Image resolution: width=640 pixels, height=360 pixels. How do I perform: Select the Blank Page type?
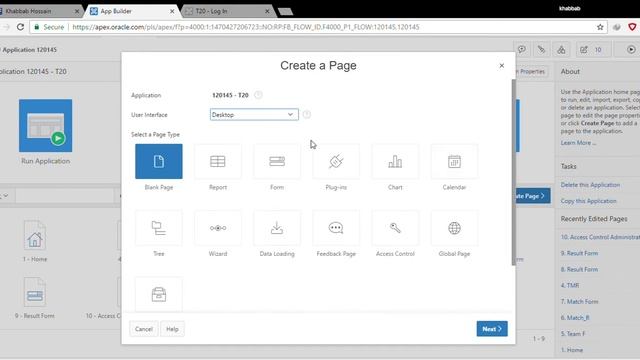[x=159, y=161]
